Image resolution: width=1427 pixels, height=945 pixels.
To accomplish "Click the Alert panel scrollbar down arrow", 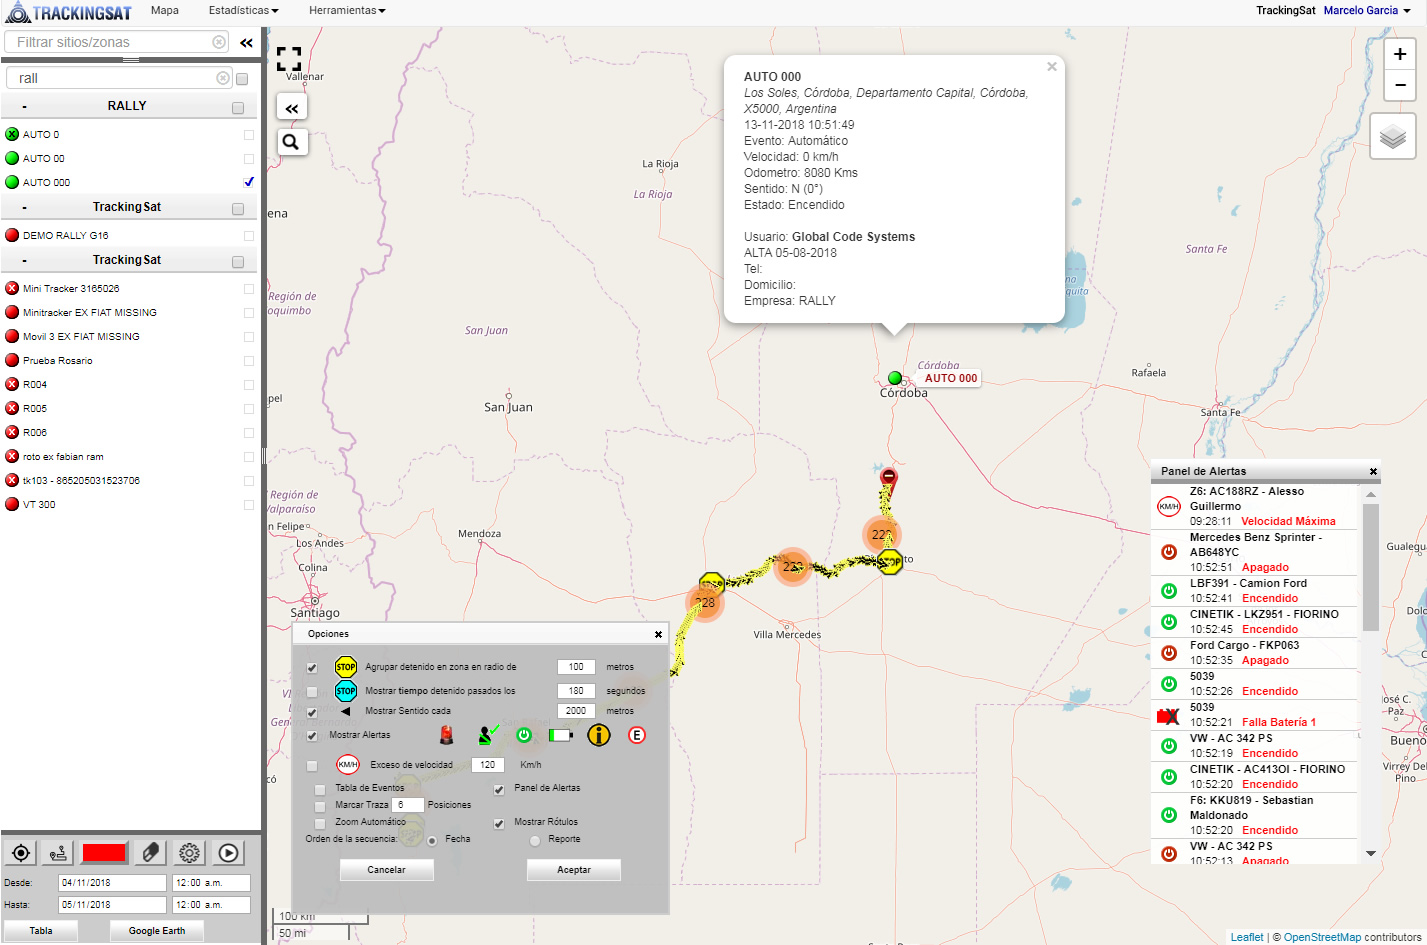I will point(1371,853).
